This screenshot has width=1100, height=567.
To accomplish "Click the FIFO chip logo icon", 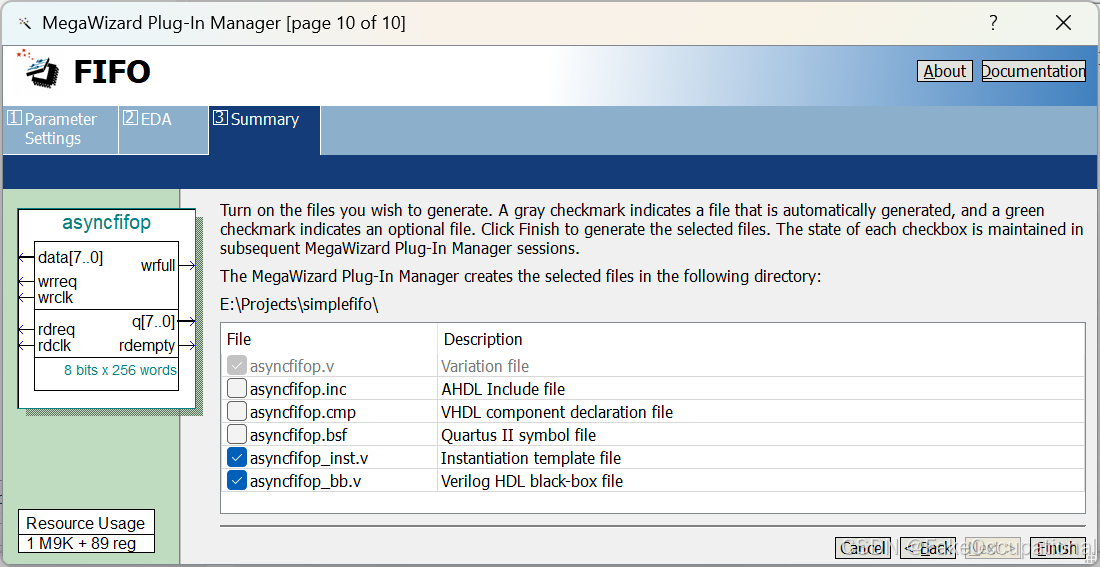I will (37, 70).
